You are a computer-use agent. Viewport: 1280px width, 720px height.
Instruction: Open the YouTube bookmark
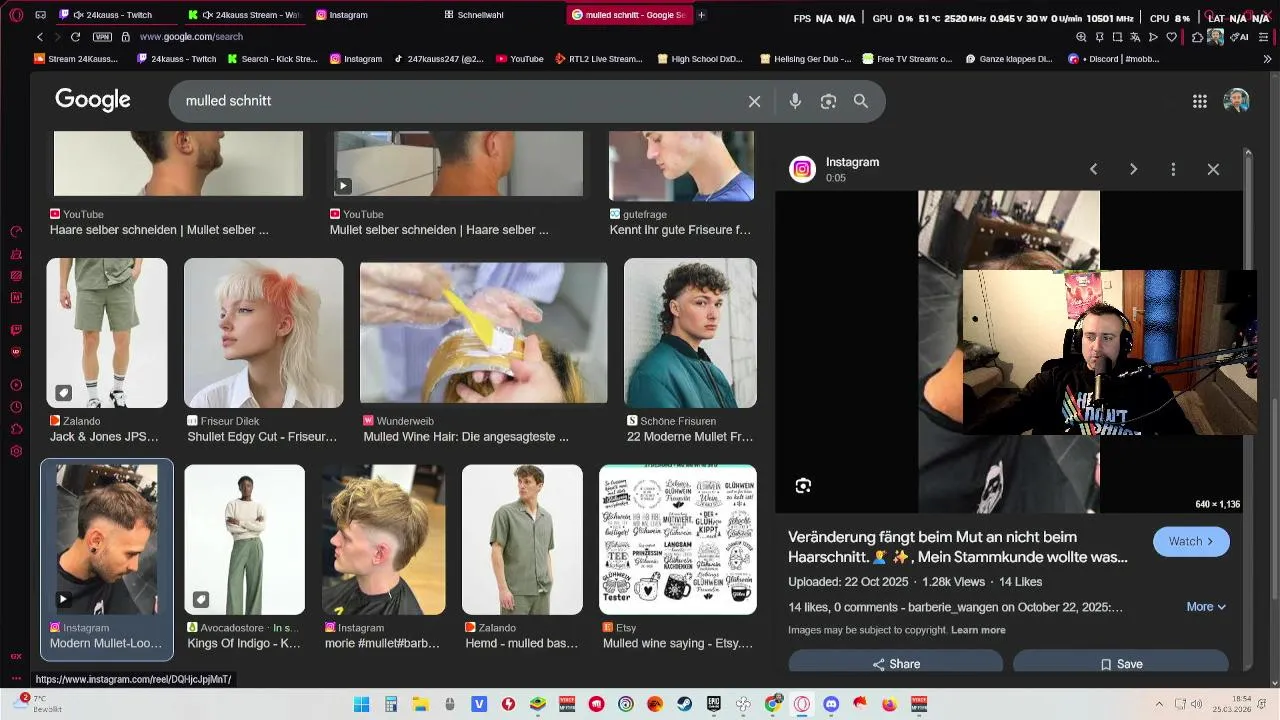pyautogui.click(x=520, y=59)
